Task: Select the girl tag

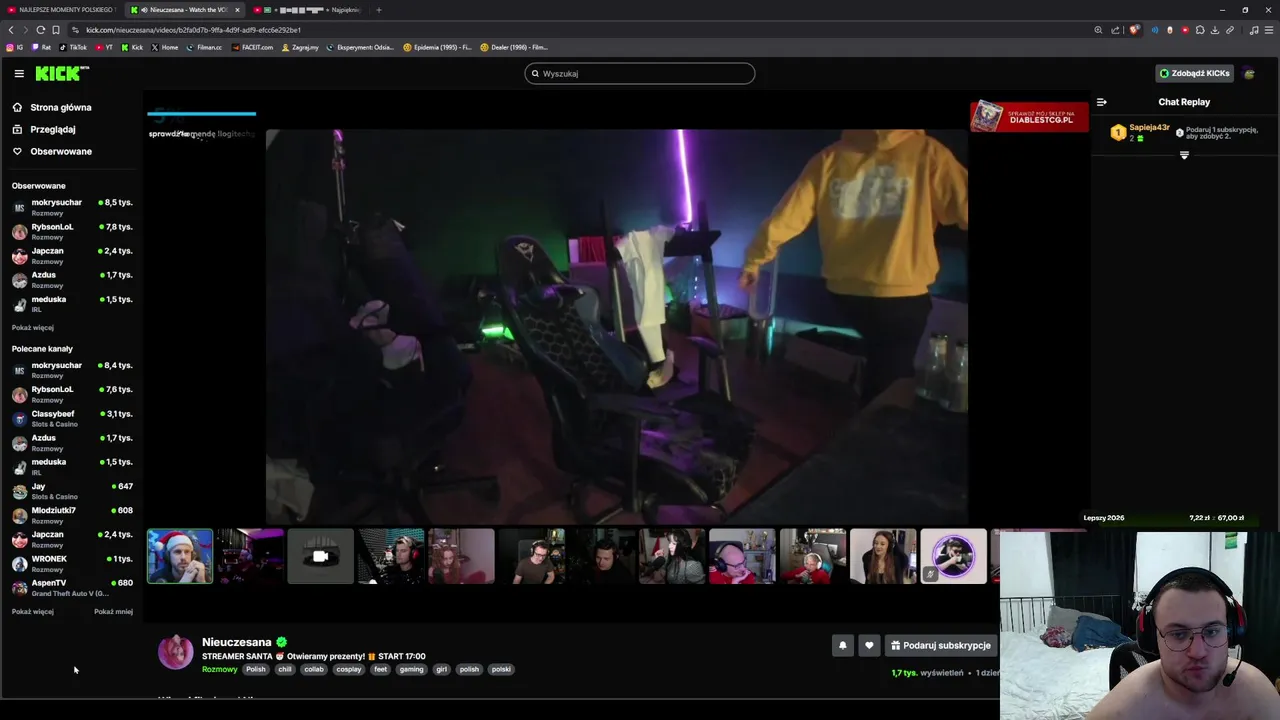Action: click(441, 669)
